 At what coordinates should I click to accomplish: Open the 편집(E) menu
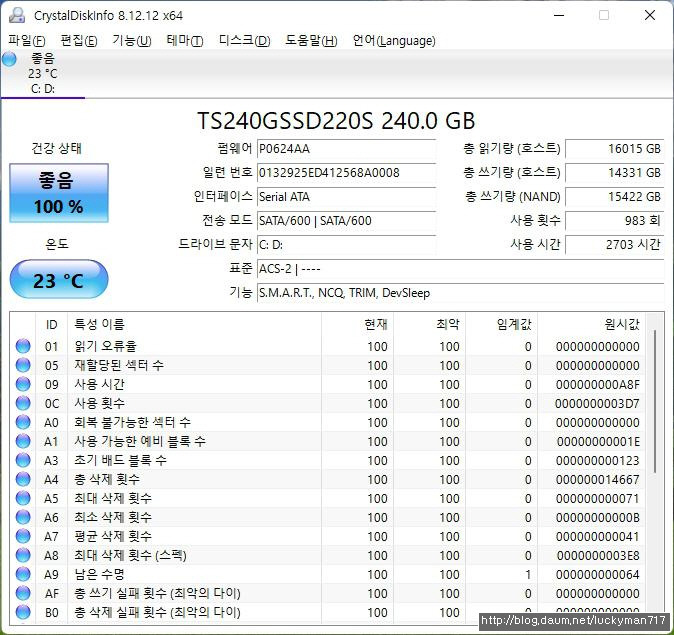click(x=79, y=40)
